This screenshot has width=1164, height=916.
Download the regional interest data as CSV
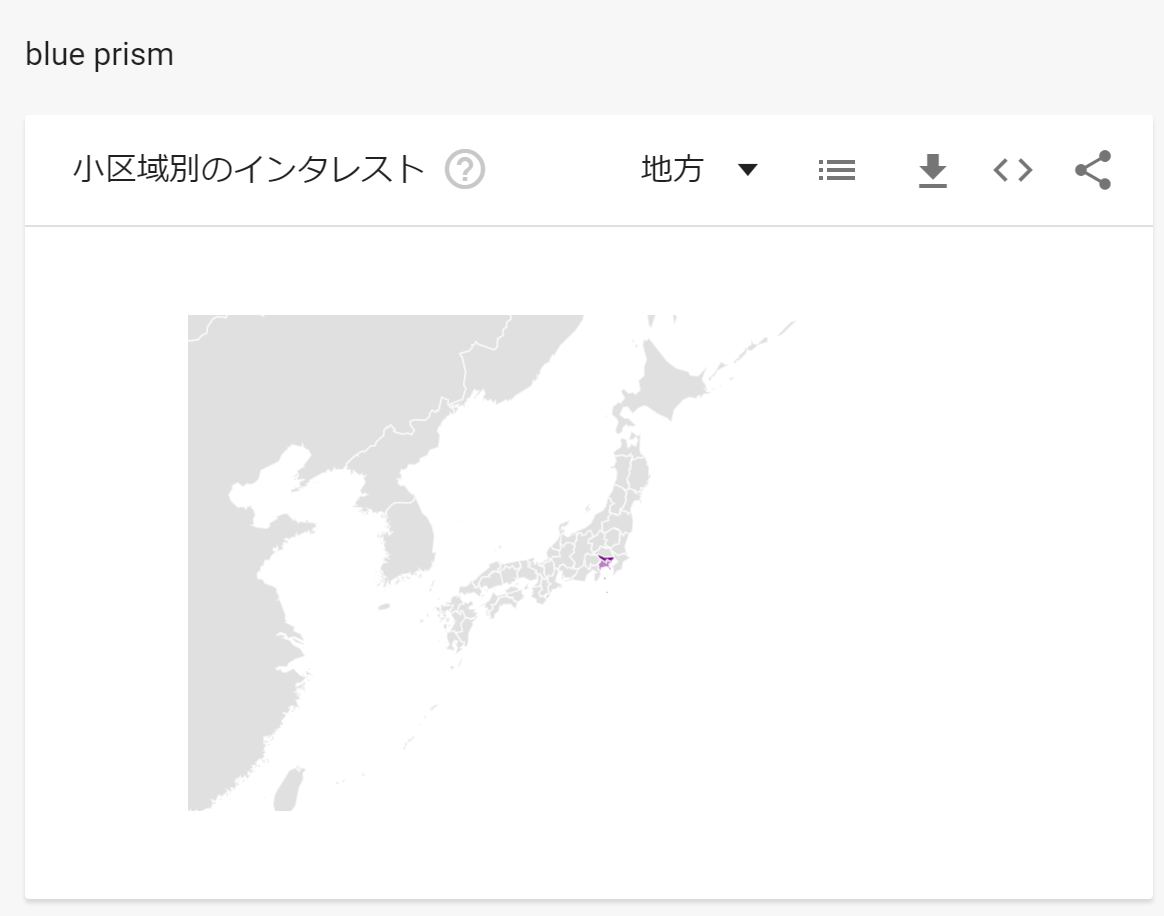pos(932,171)
